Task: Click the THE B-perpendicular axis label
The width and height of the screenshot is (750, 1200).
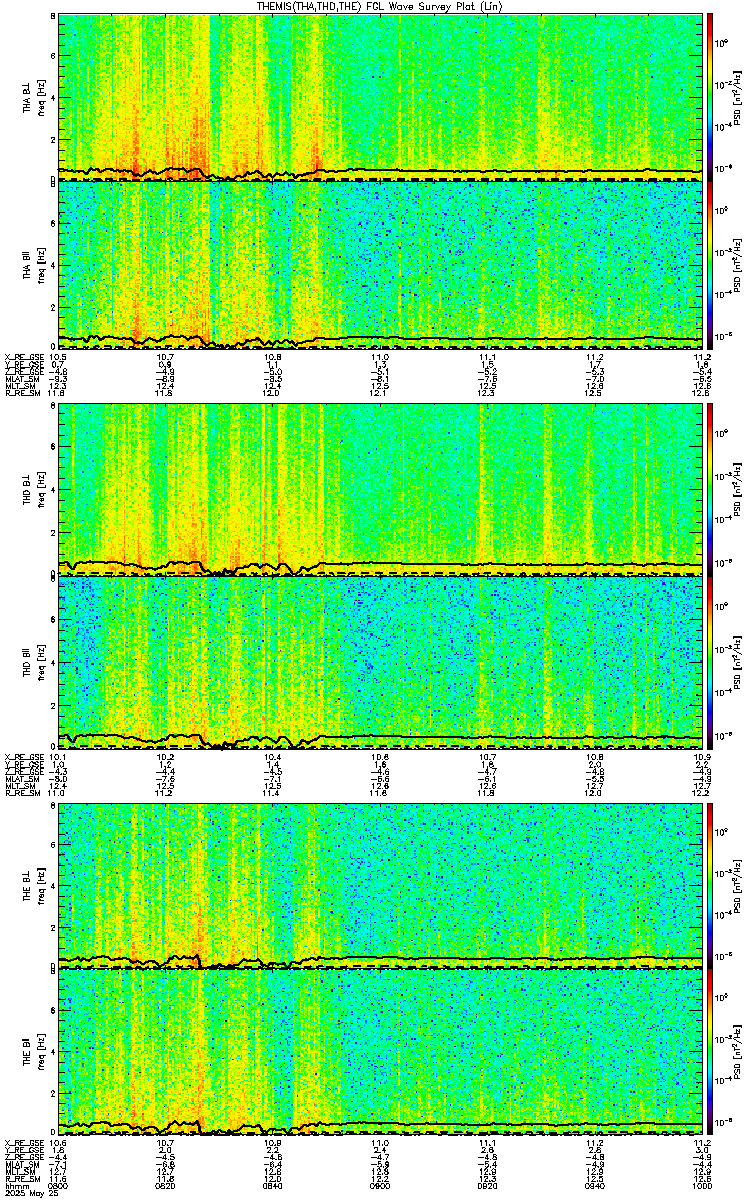Action: click(x=28, y=885)
